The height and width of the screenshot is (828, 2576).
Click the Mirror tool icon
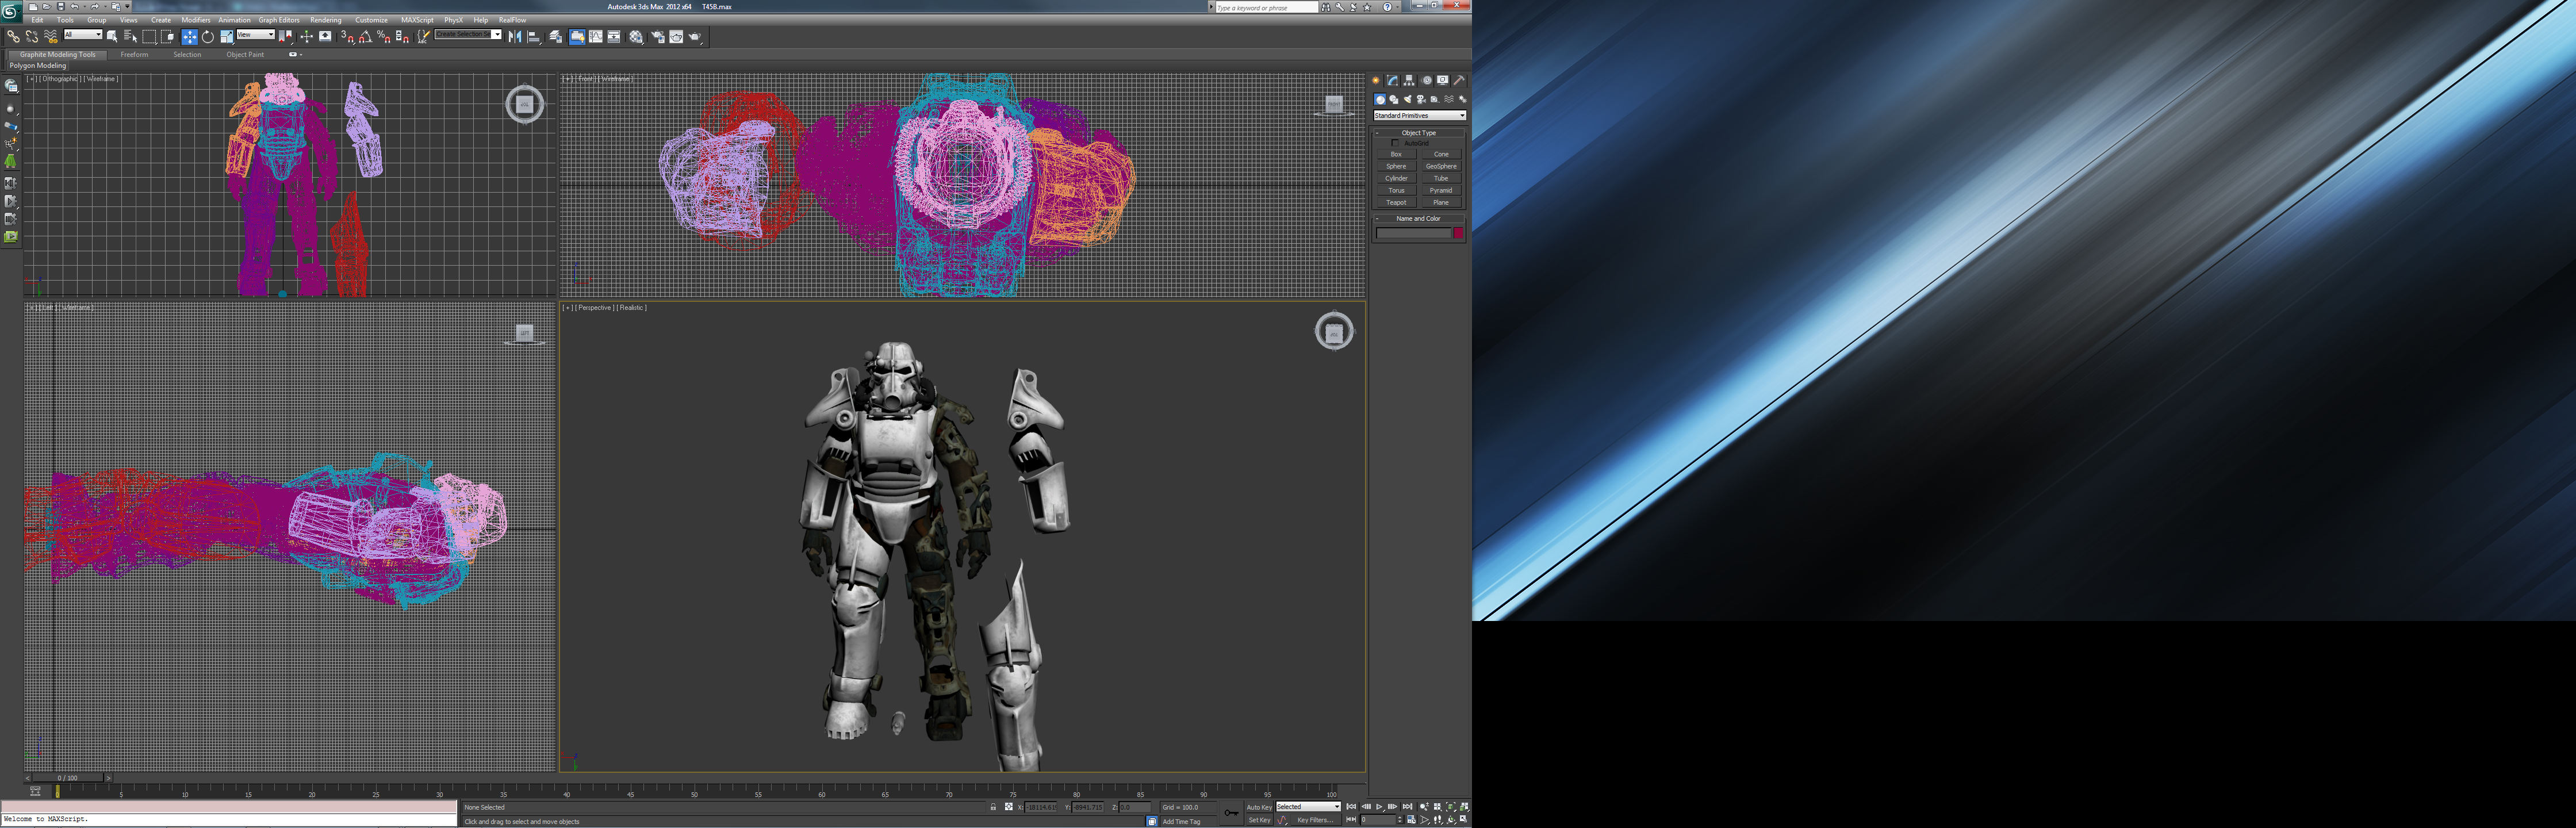[515, 37]
